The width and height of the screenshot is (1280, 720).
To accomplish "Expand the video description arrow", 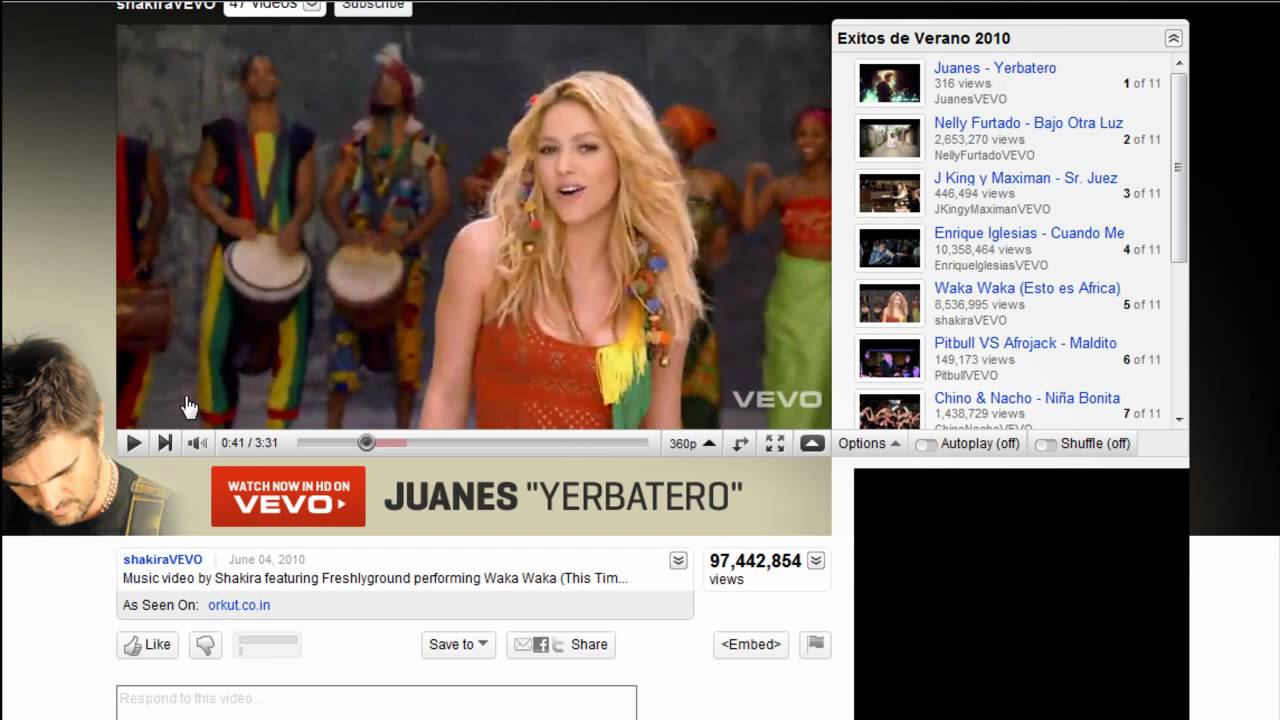I will (x=678, y=561).
